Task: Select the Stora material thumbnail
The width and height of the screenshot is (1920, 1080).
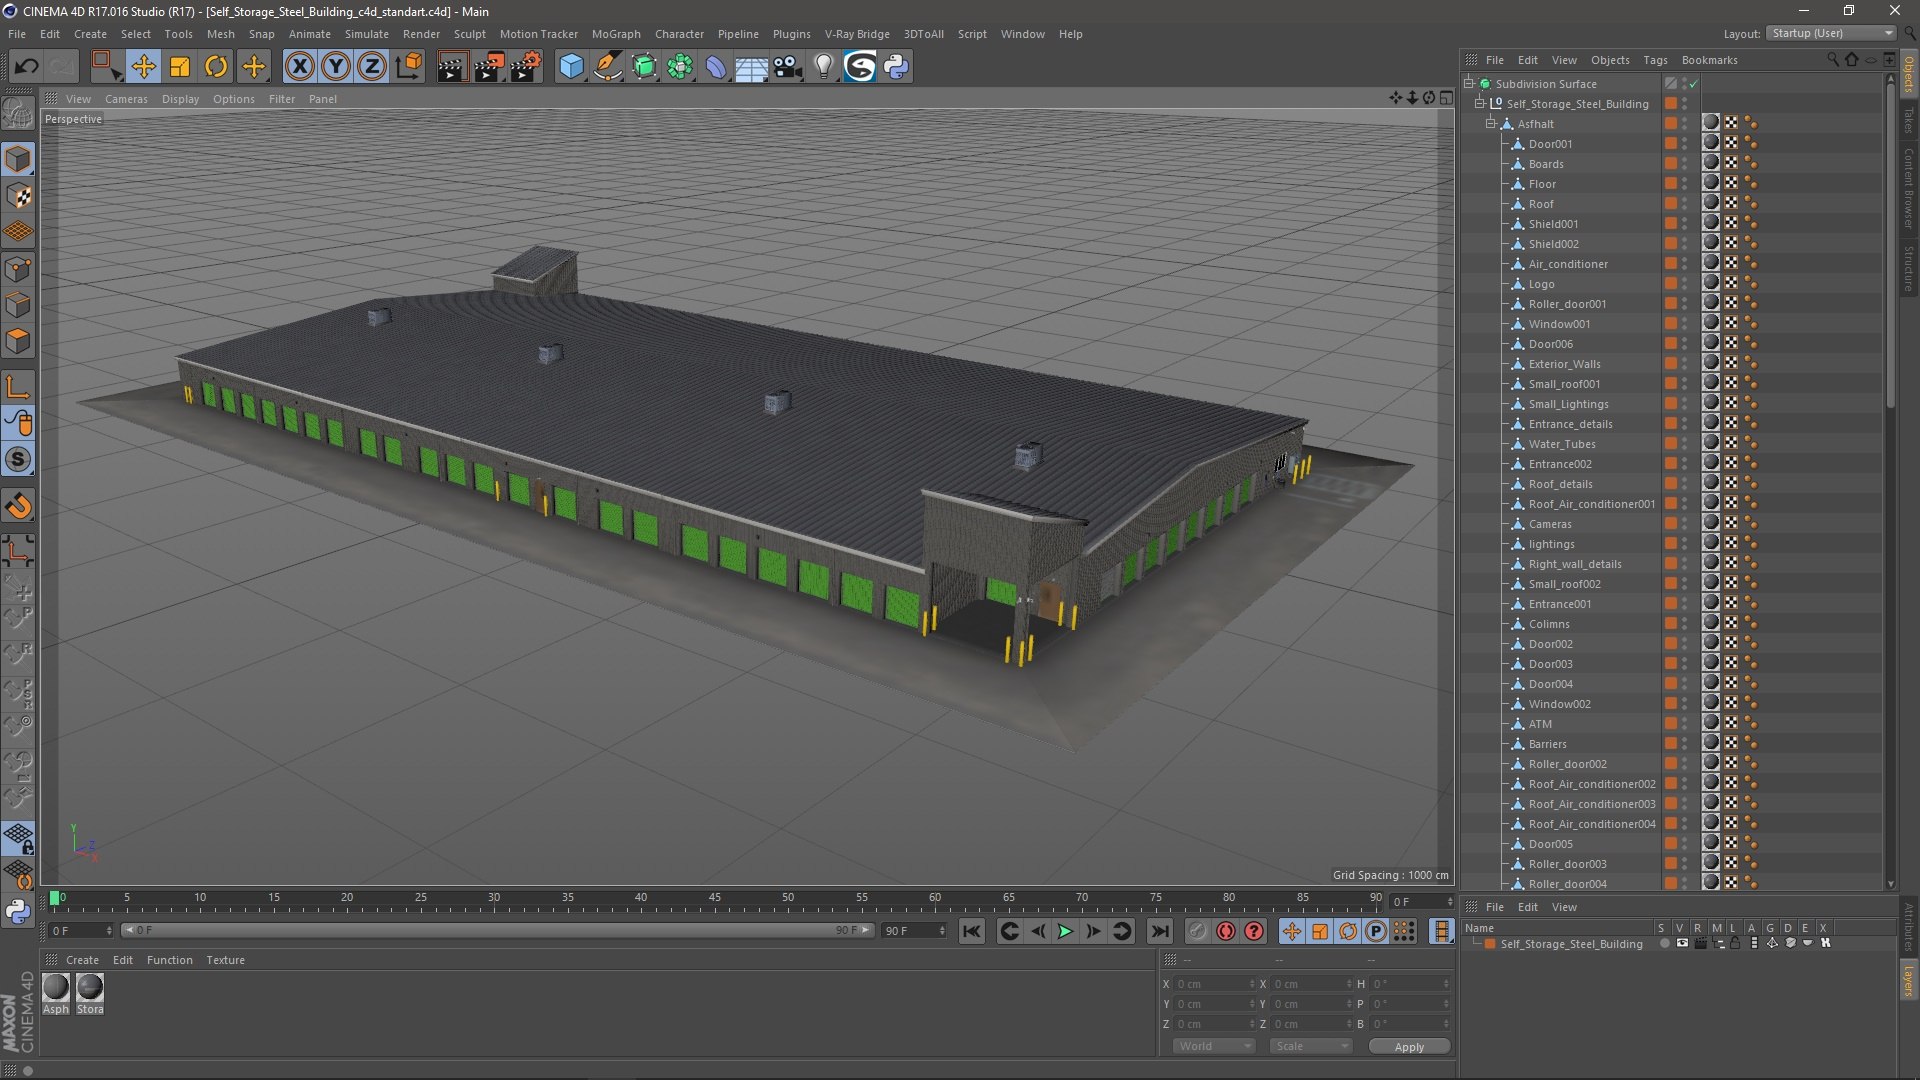Action: (x=90, y=988)
